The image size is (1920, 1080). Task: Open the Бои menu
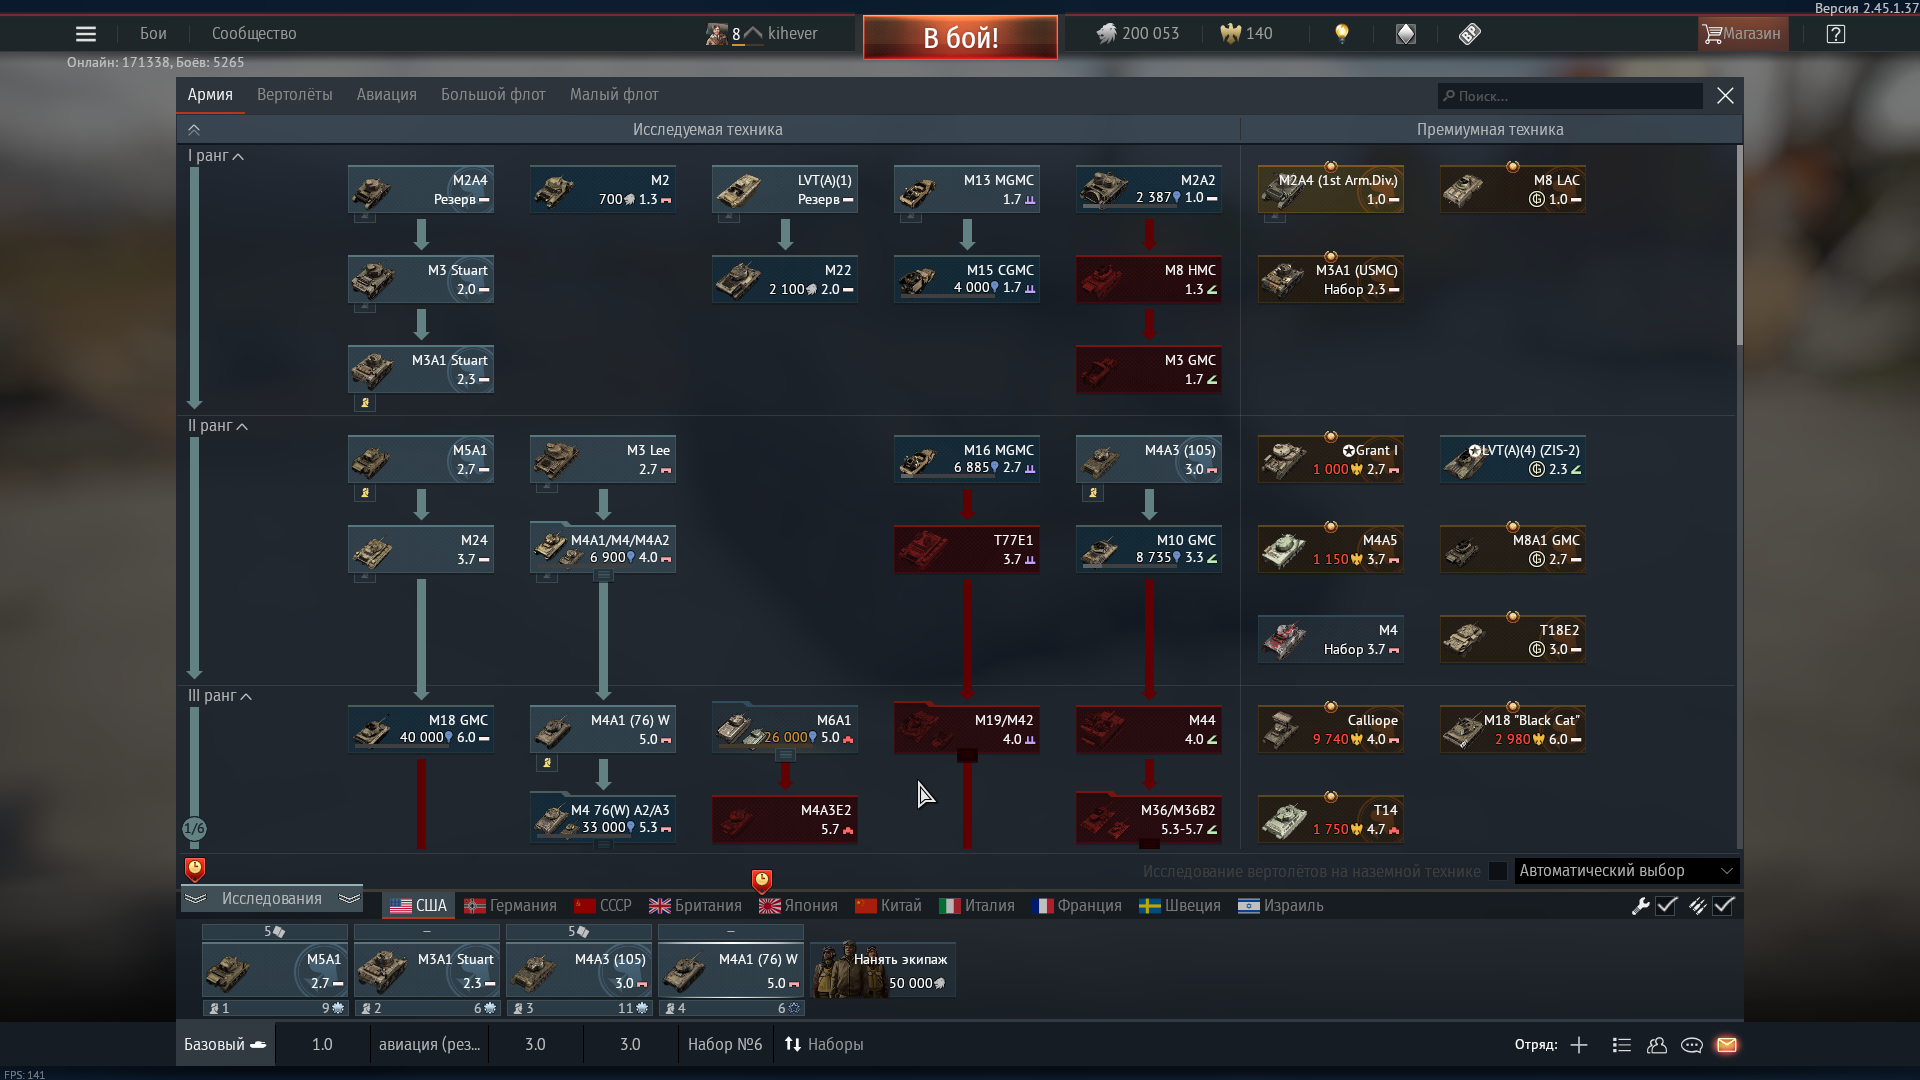pos(153,34)
